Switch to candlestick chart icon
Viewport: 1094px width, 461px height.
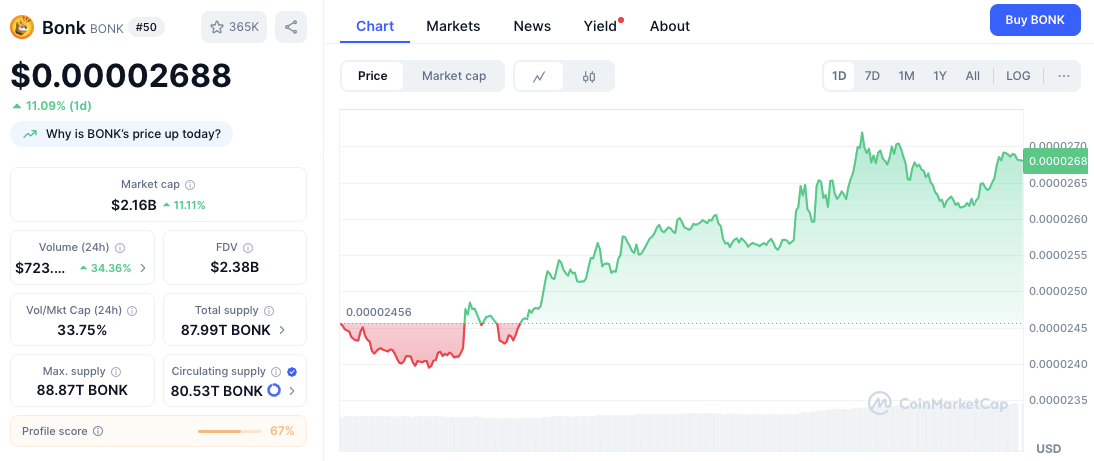[589, 76]
